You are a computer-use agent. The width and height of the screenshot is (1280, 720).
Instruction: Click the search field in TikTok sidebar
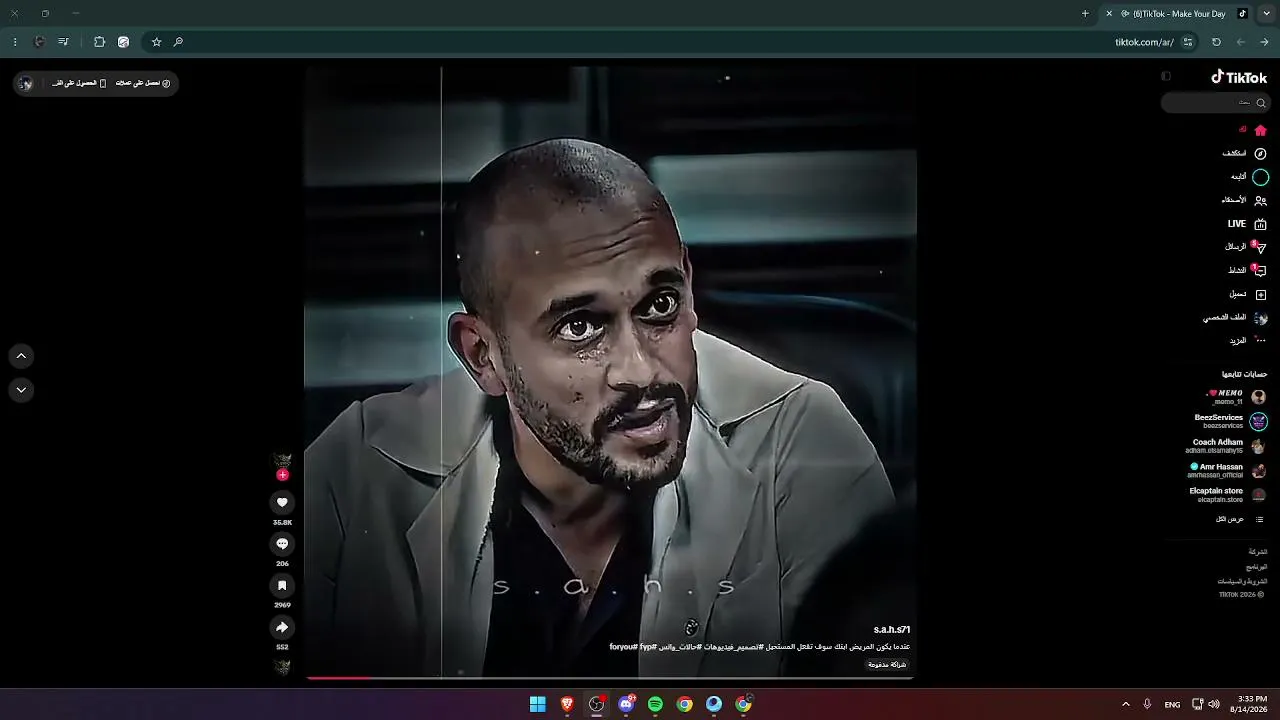[1215, 103]
